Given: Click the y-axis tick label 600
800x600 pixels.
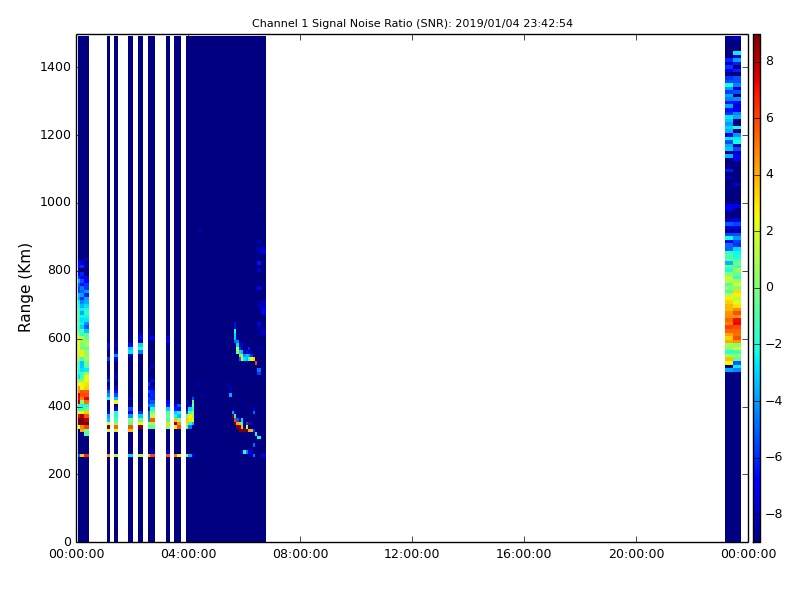Looking at the screenshot, I should pos(59,338).
